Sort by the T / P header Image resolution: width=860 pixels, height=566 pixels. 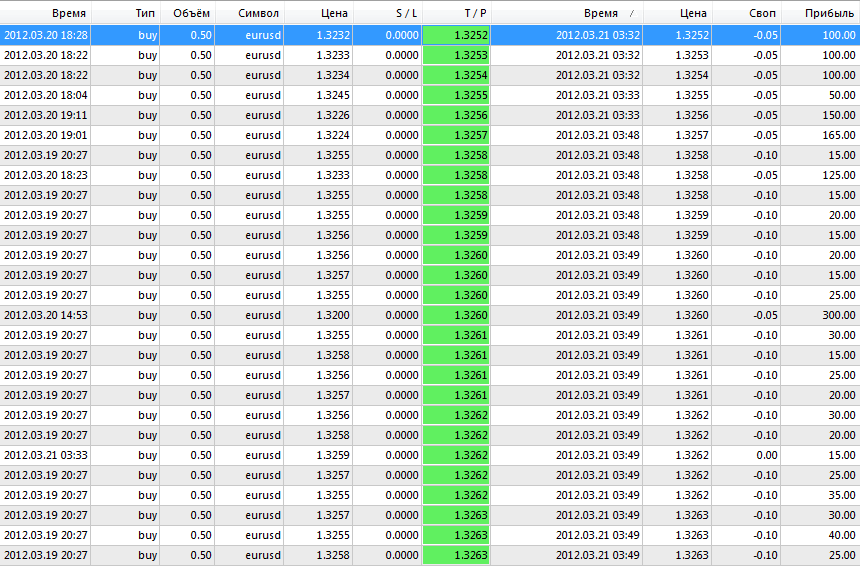point(457,13)
